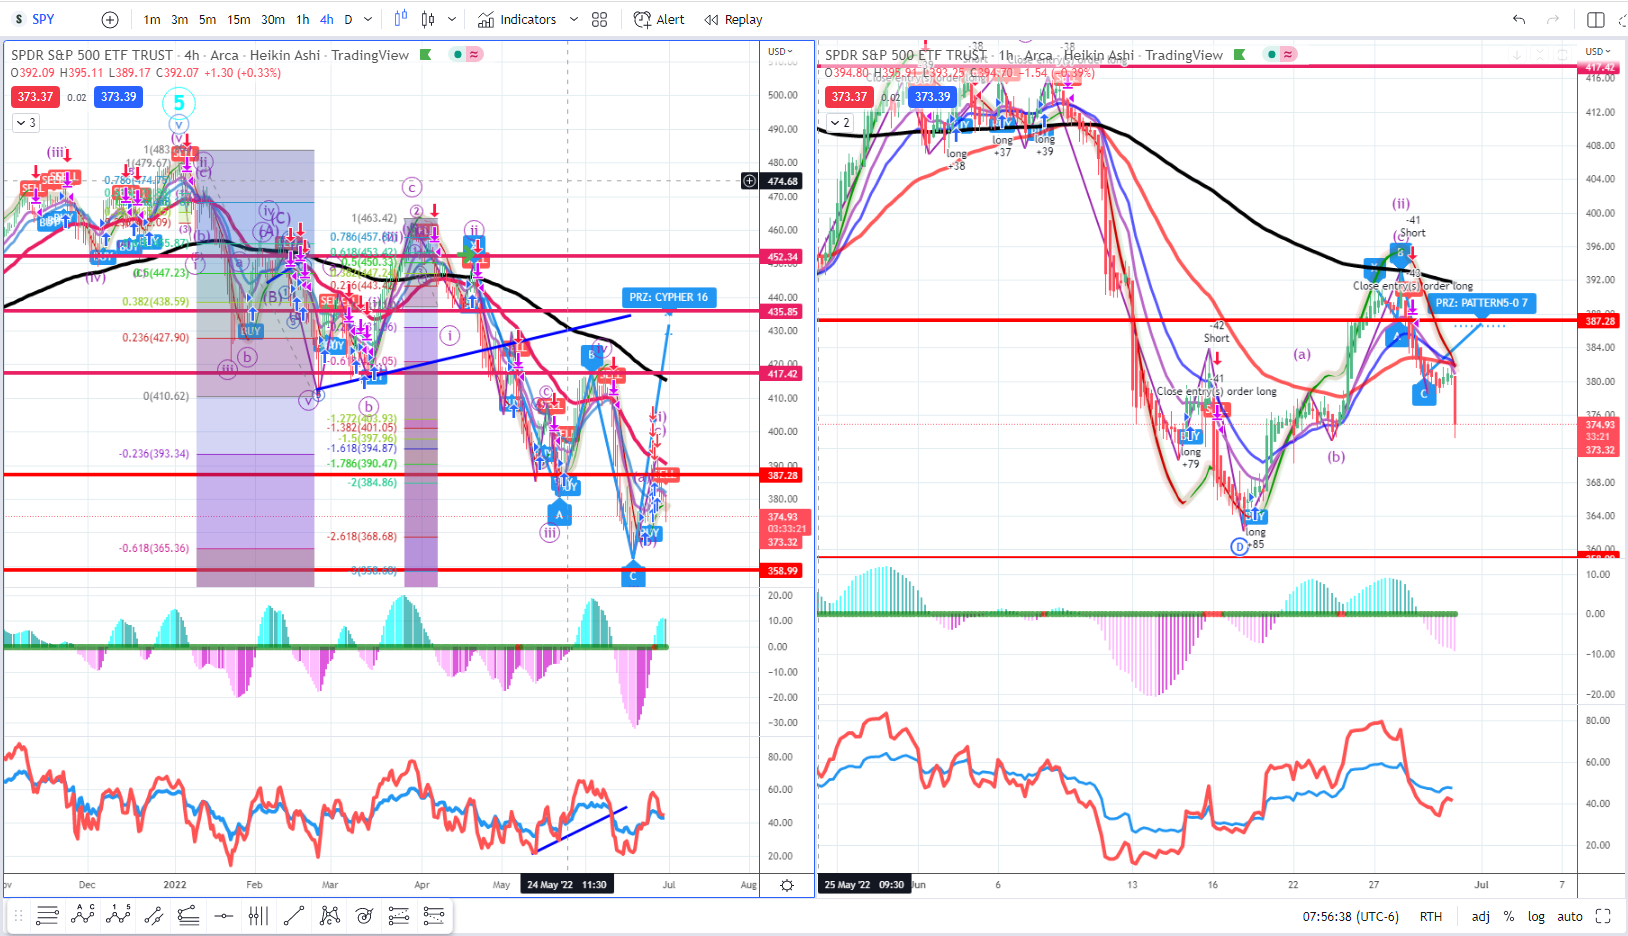Expand the favorite indicators dropdown arrow
Viewport: 1628px width, 936px height.
(x=574, y=19)
